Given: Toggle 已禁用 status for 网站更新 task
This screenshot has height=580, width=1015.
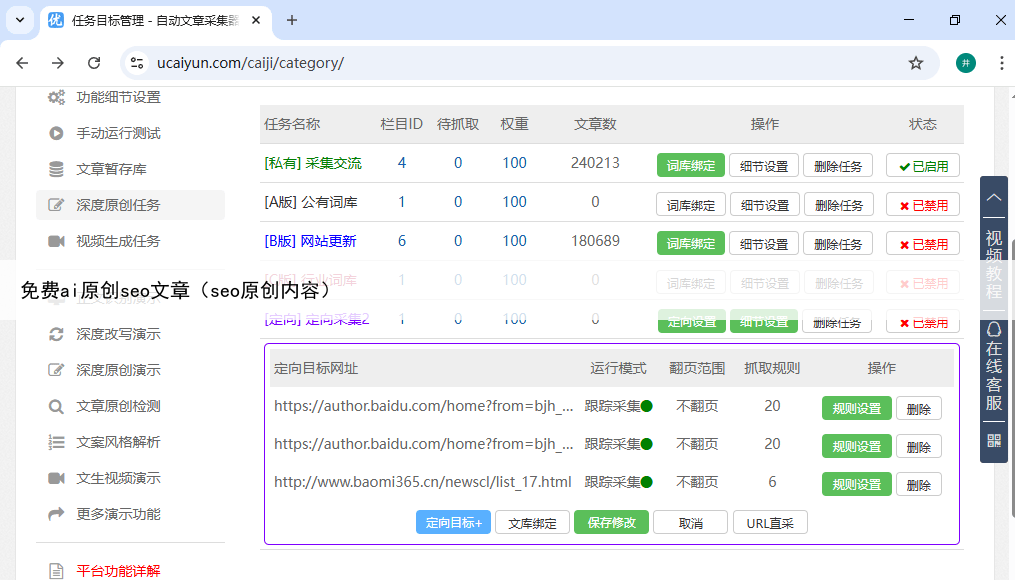Looking at the screenshot, I should coord(922,244).
